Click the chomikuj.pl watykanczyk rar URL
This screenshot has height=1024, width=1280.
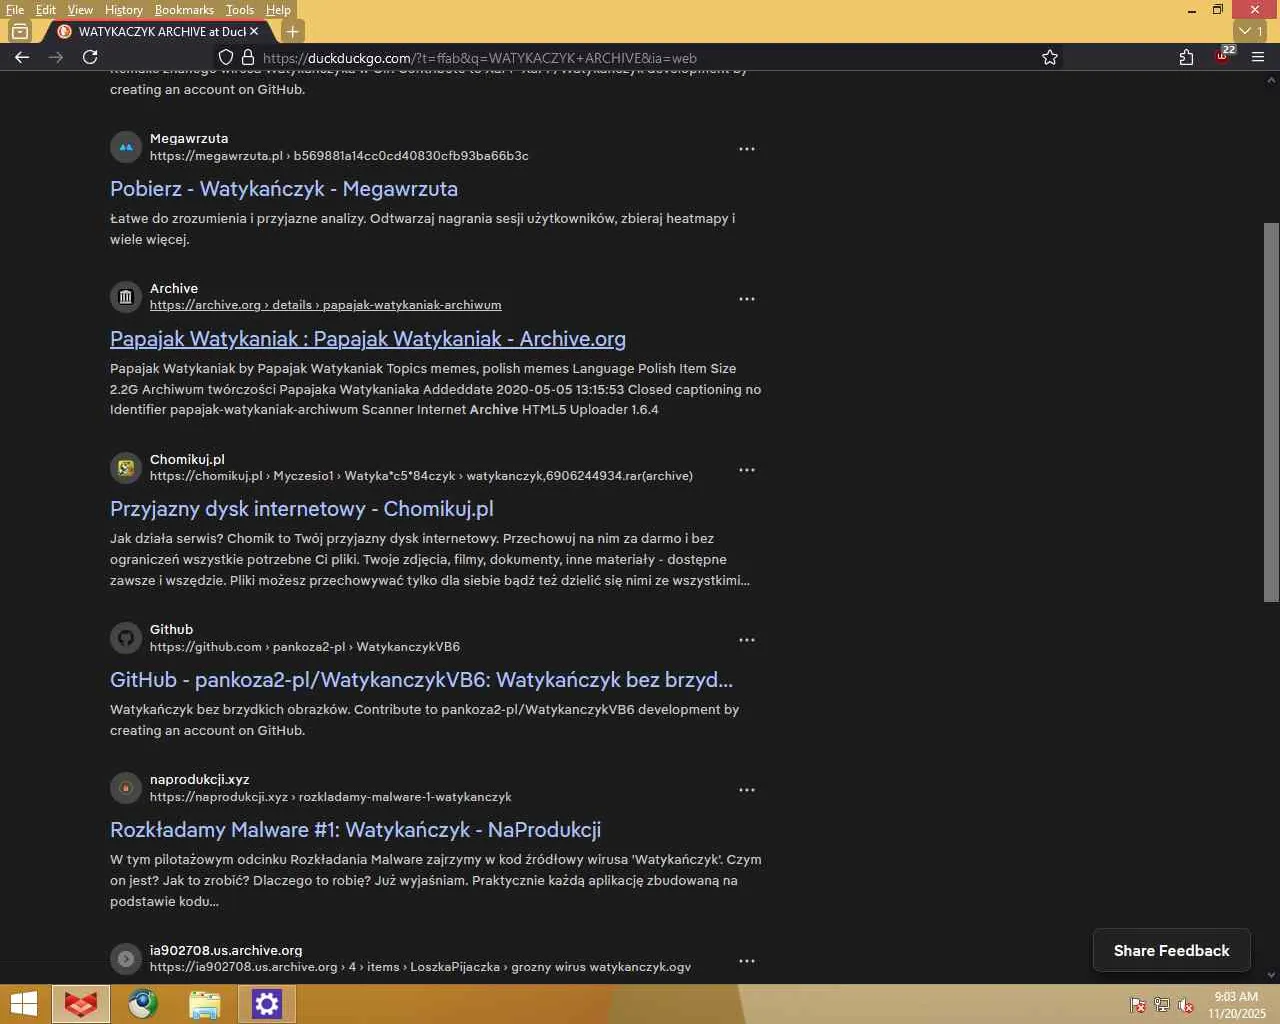click(421, 476)
